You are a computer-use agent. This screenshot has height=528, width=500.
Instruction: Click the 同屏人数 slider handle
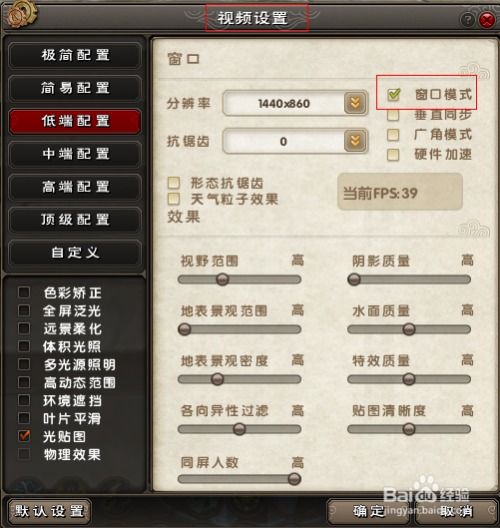294,479
